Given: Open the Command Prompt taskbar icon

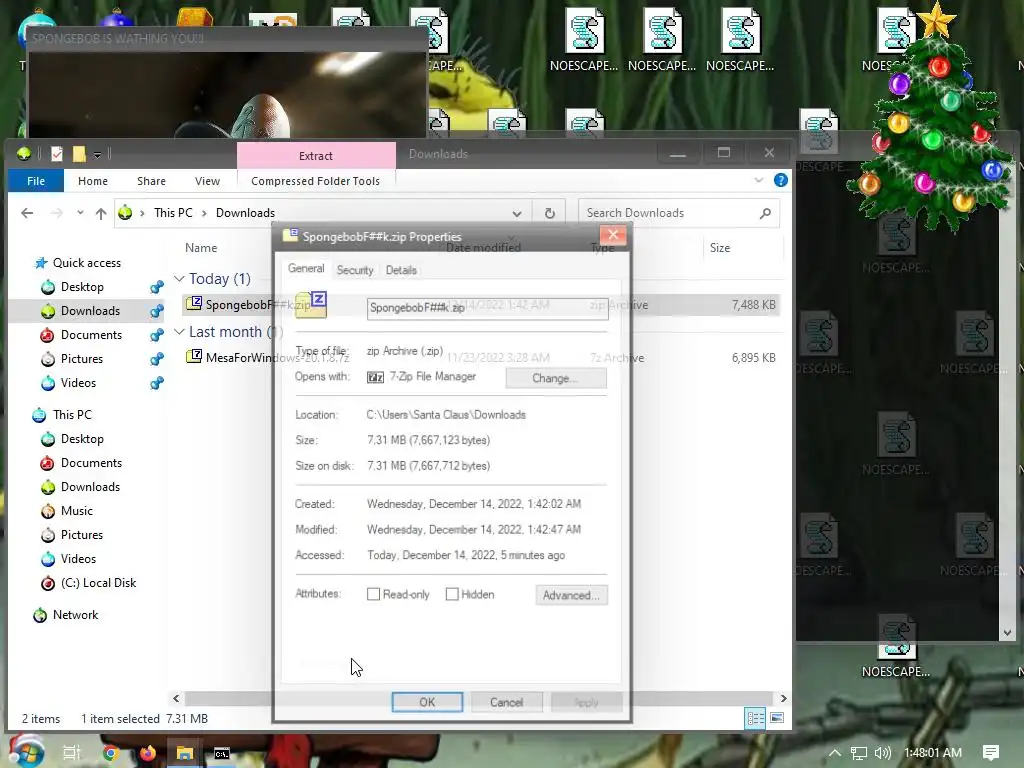Looking at the screenshot, I should coord(222,754).
